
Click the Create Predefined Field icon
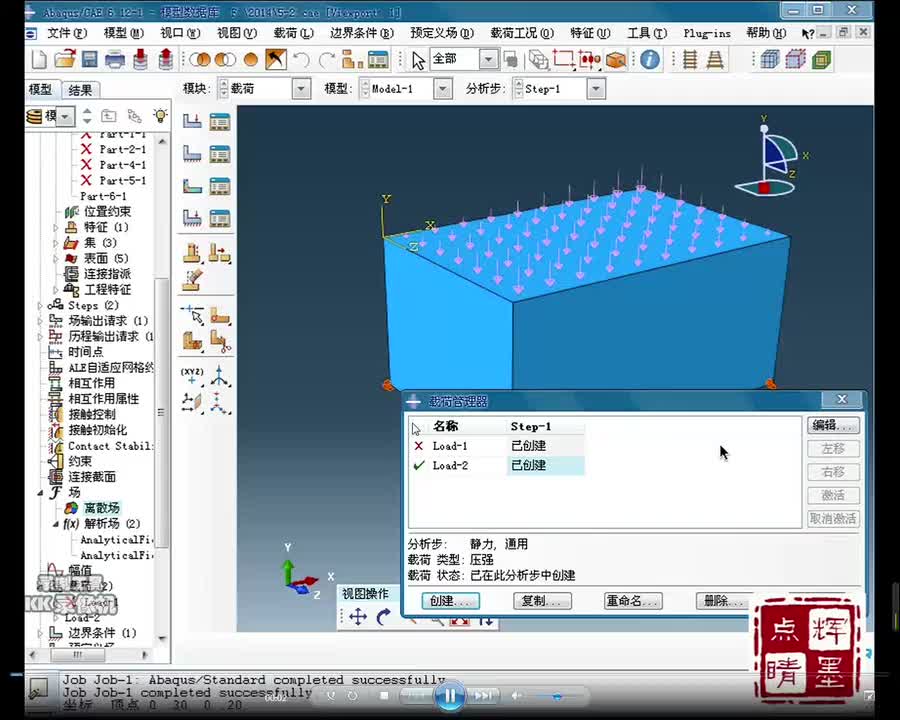pos(192,185)
